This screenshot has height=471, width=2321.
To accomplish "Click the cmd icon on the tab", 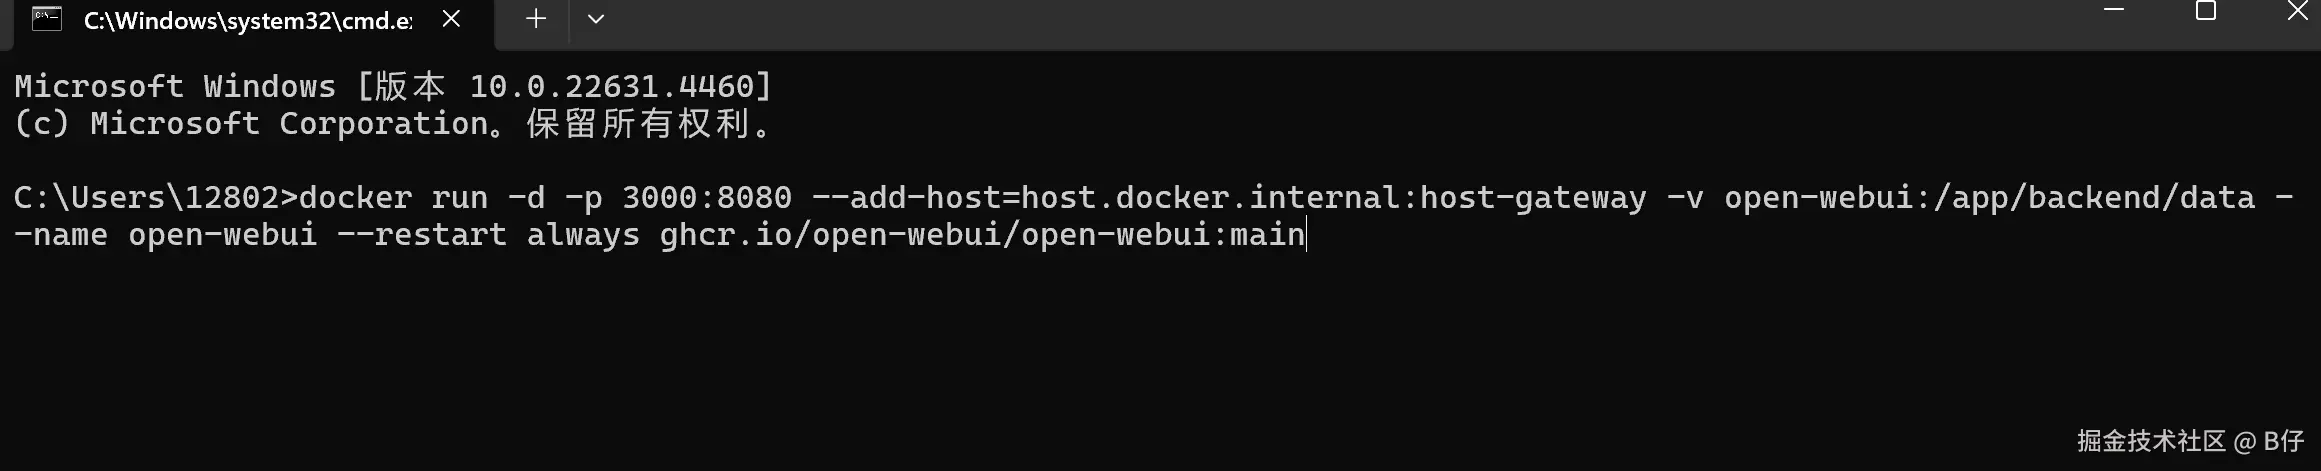I will point(47,18).
